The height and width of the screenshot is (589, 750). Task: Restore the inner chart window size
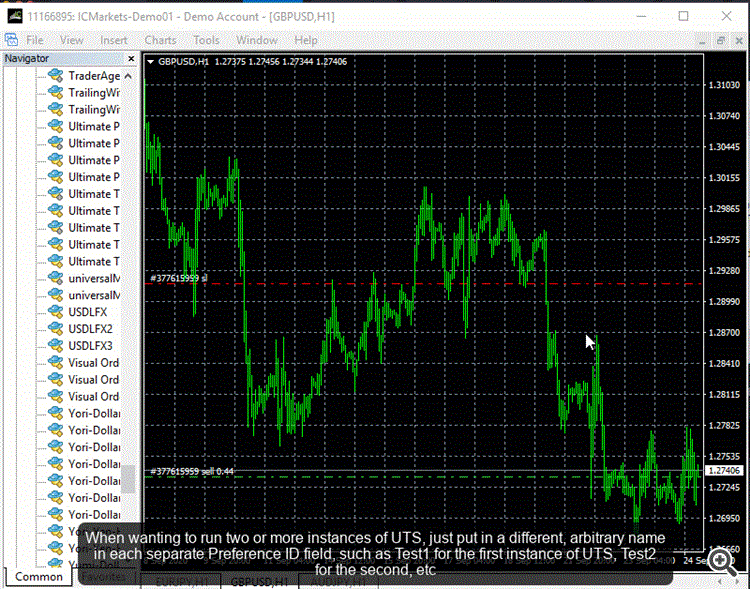[x=721, y=41]
